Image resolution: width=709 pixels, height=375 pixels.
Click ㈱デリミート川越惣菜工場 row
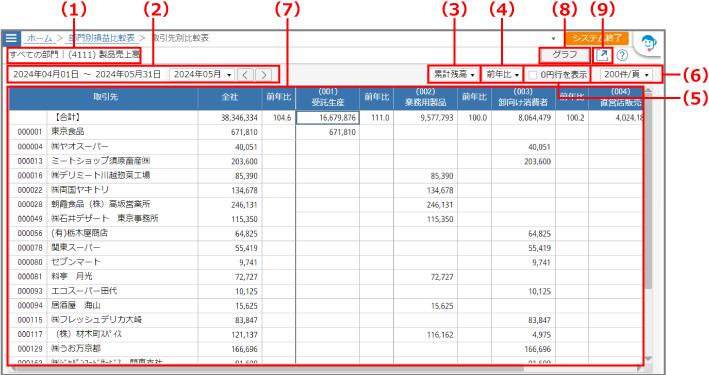click(325, 176)
